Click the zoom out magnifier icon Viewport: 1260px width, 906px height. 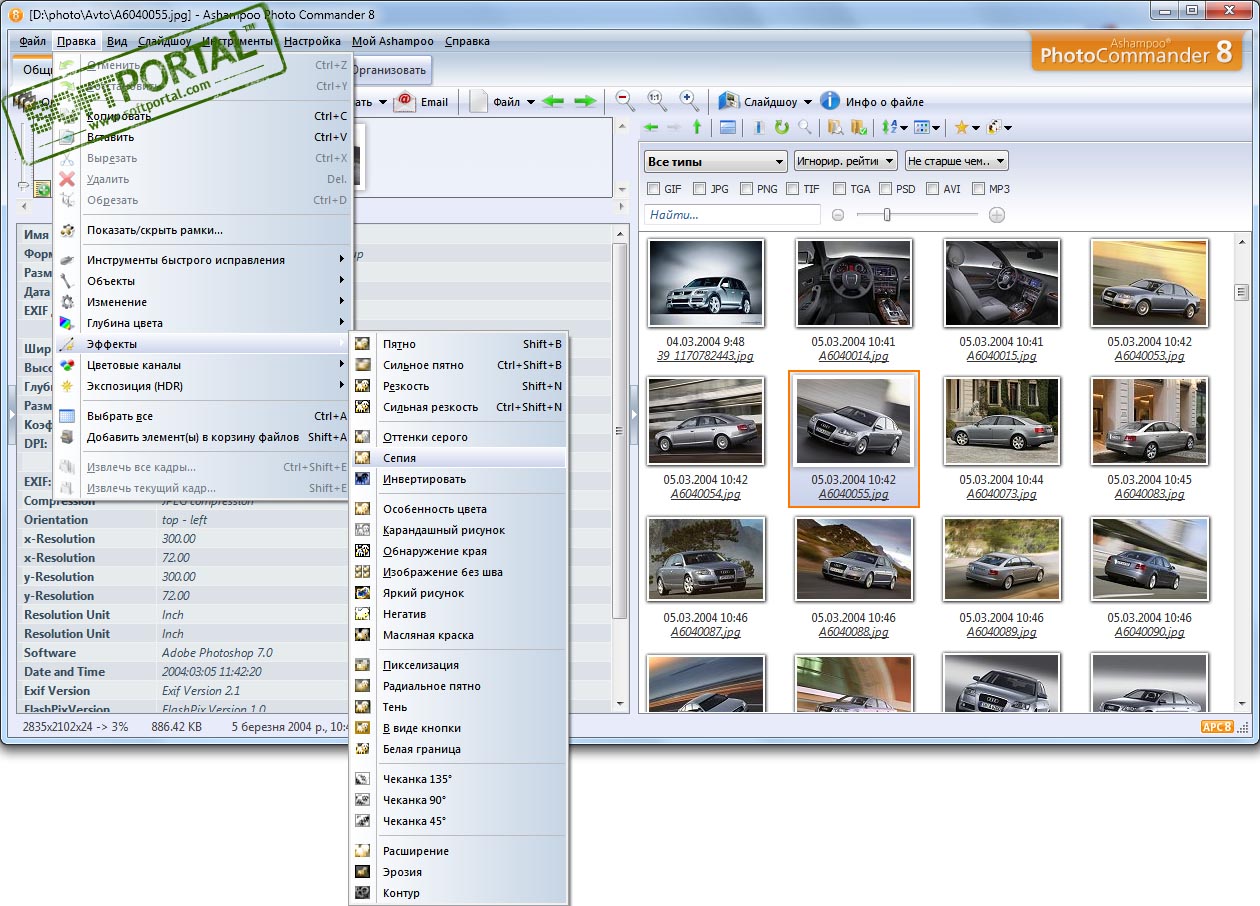pyautogui.click(x=625, y=101)
